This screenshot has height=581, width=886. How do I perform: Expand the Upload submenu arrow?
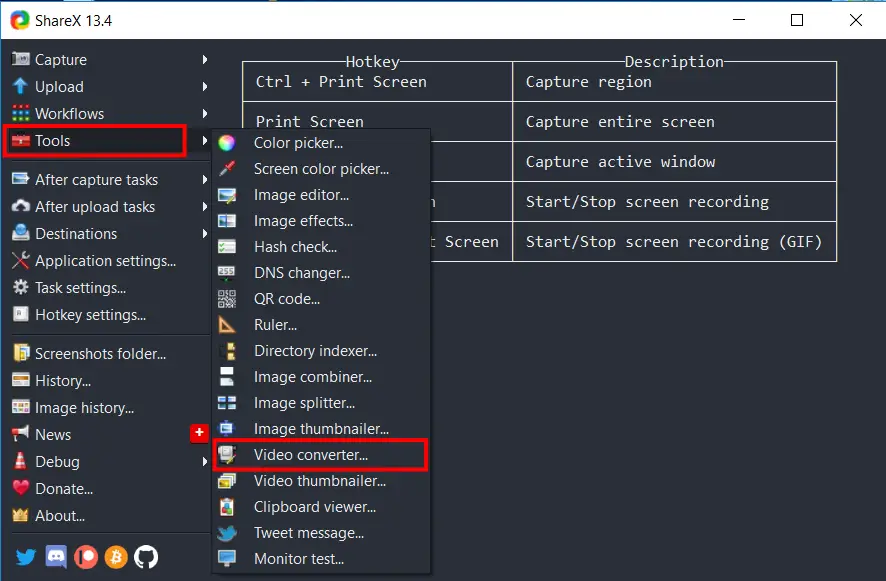205,86
